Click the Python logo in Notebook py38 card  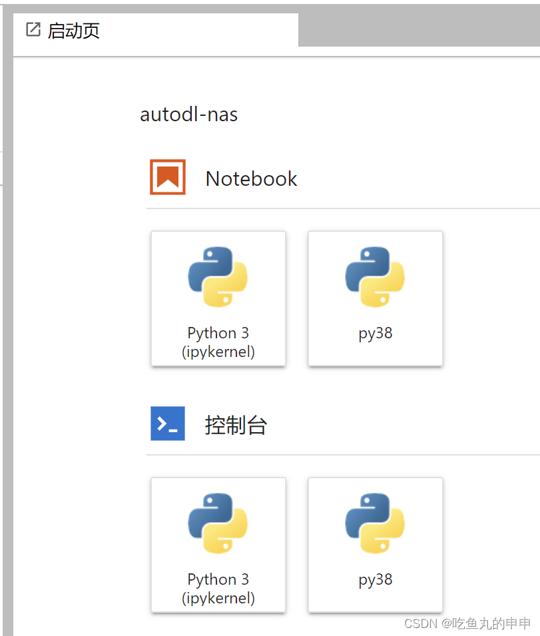pyautogui.click(x=375, y=277)
